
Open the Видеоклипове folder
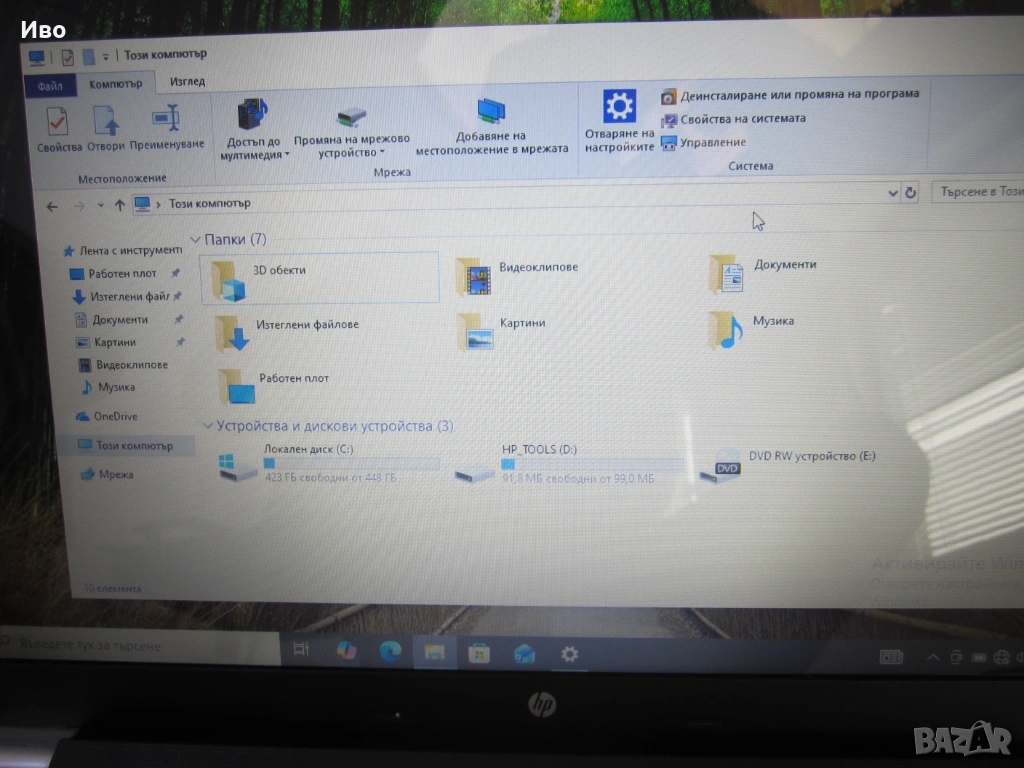[x=475, y=277]
